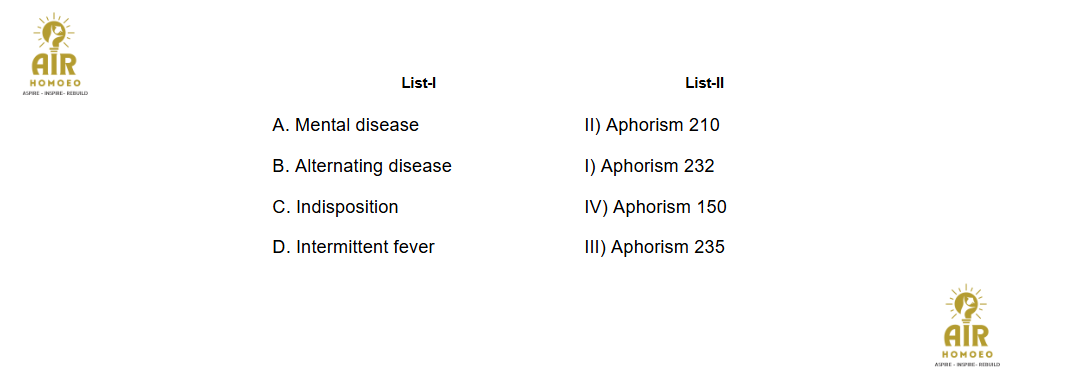This screenshot has width=1066, height=378.
Task: Select I) Aphorism 232 entry
Action: tap(649, 166)
